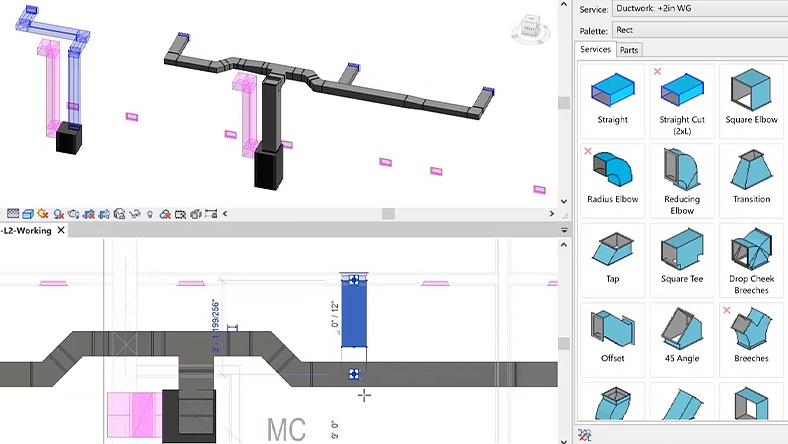Image resolution: width=788 pixels, height=444 pixels.
Task: Toggle the Reveal Constraints icon
Action: click(x=211, y=214)
